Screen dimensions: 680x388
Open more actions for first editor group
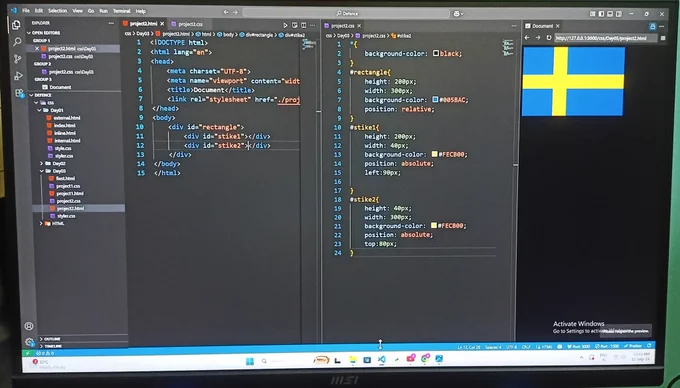[313, 25]
